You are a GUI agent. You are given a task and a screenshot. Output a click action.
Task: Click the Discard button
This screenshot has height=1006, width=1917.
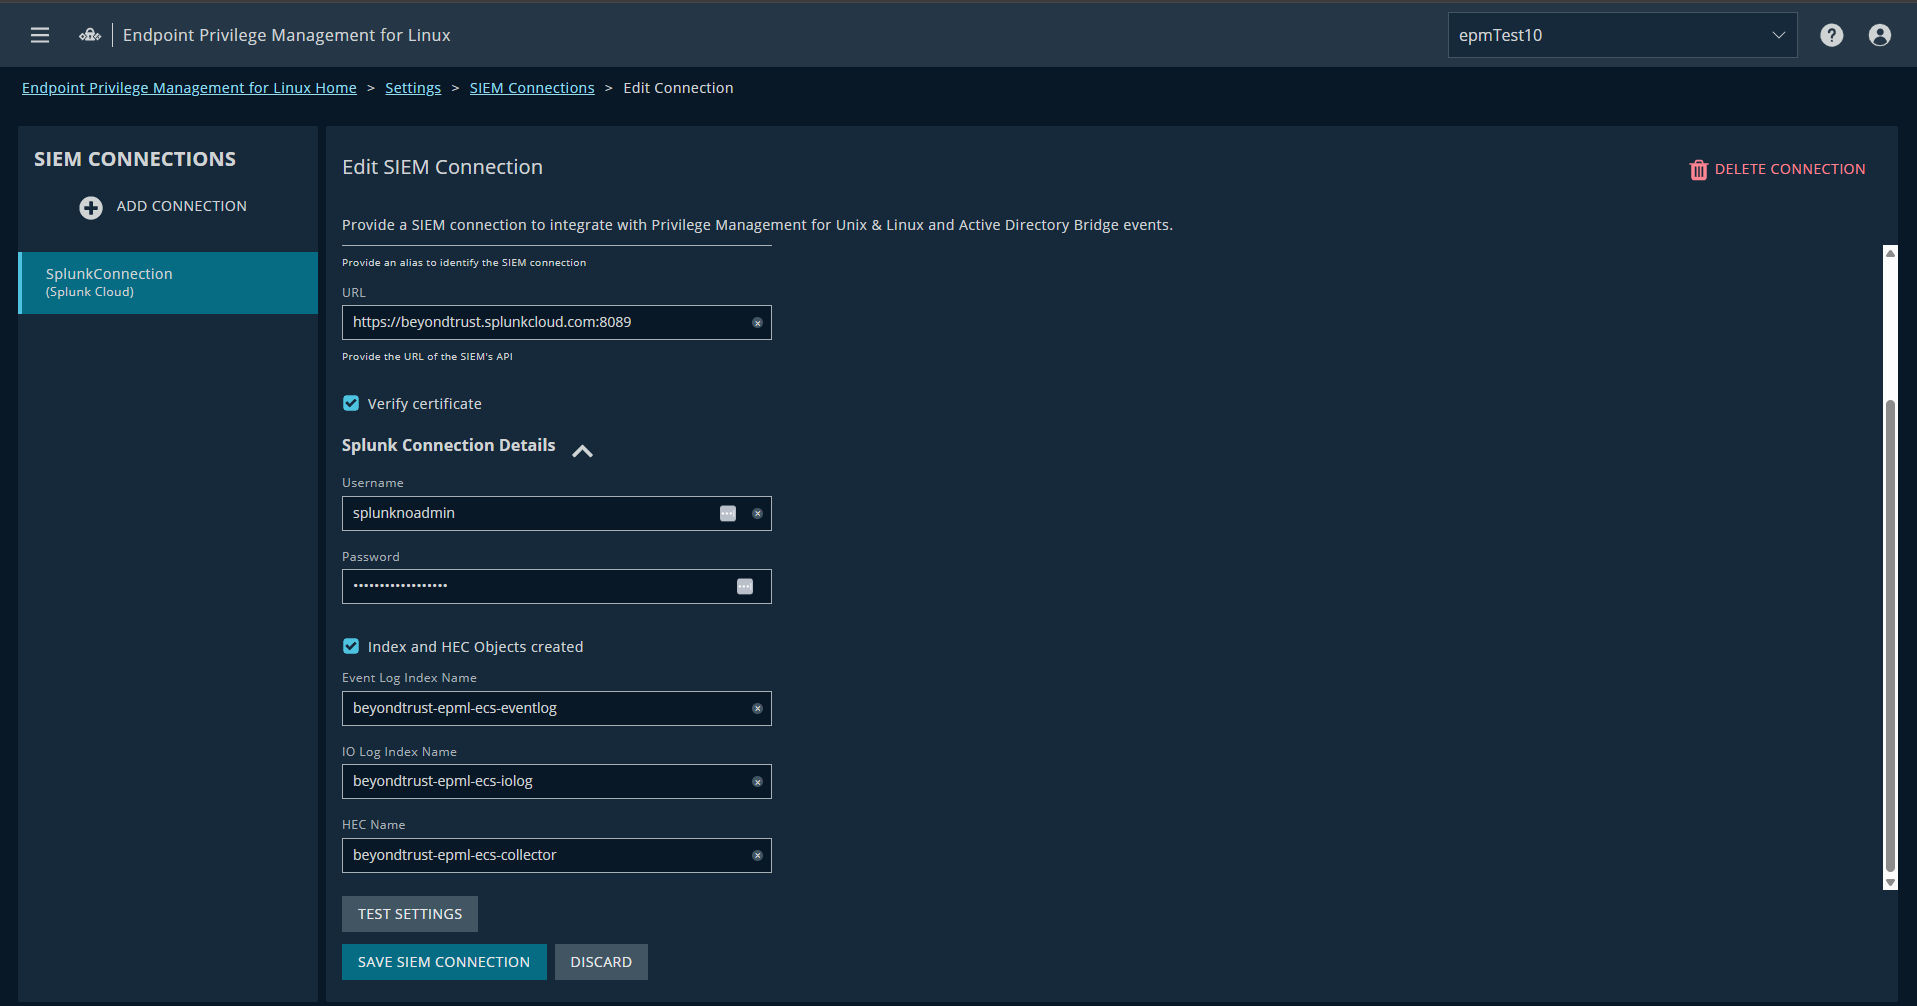pyautogui.click(x=601, y=962)
